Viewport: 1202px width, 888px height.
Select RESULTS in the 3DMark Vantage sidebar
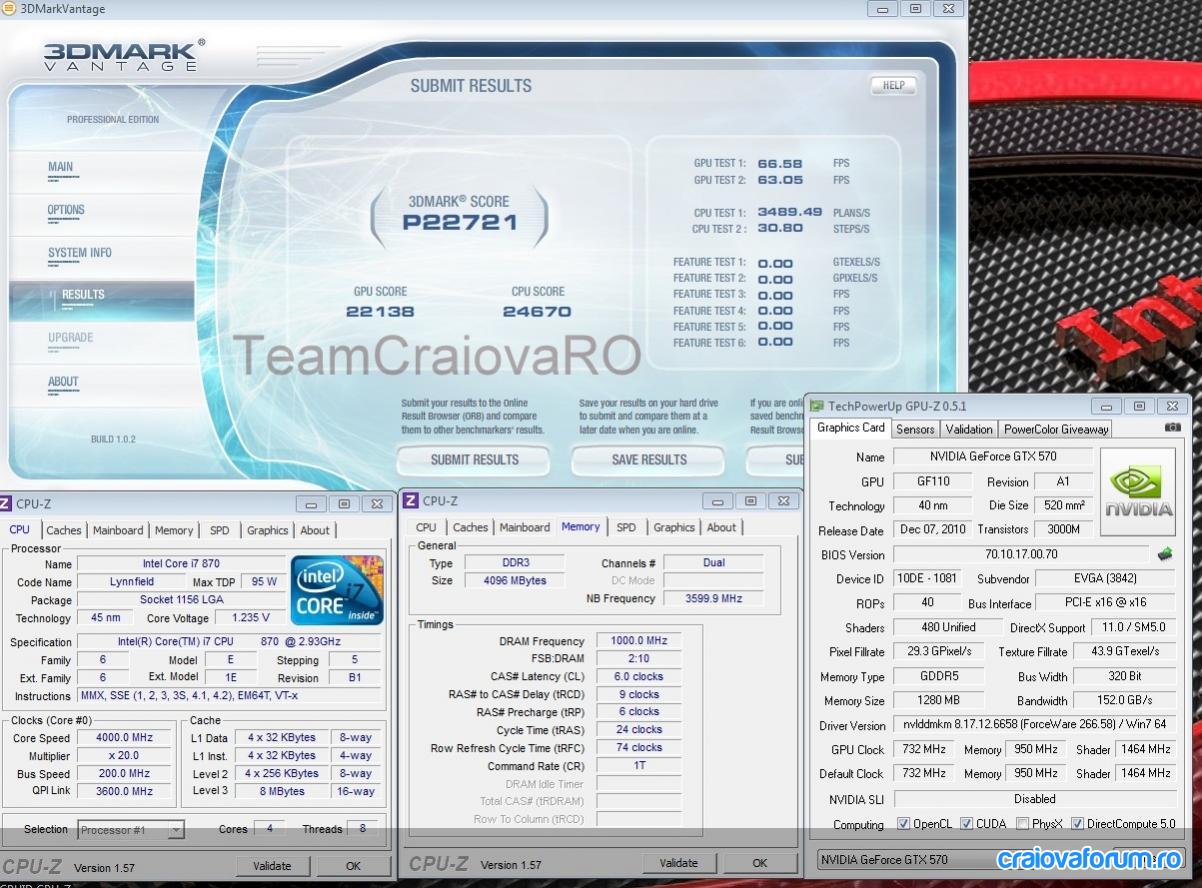tap(83, 295)
